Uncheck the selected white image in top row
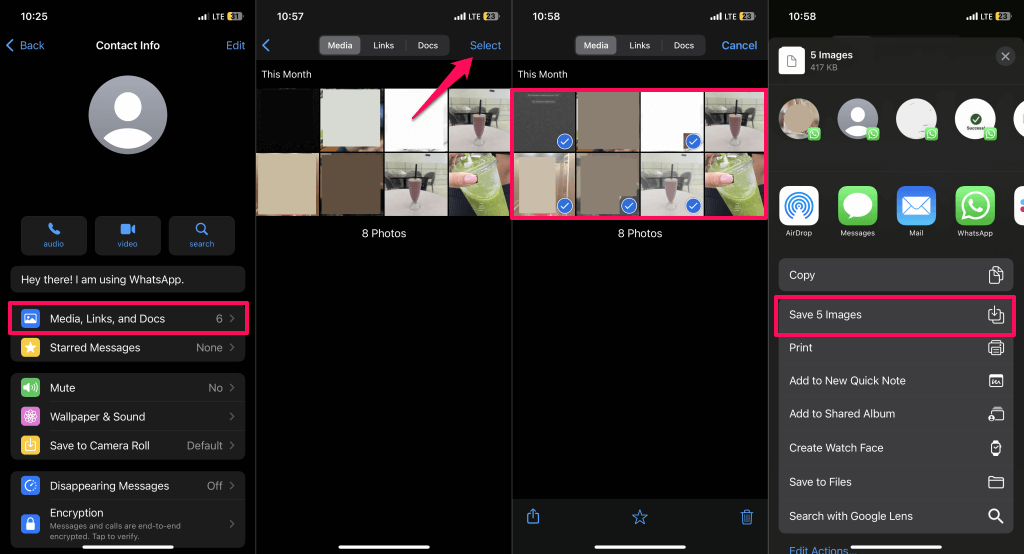The width and height of the screenshot is (1024, 554). (x=693, y=141)
